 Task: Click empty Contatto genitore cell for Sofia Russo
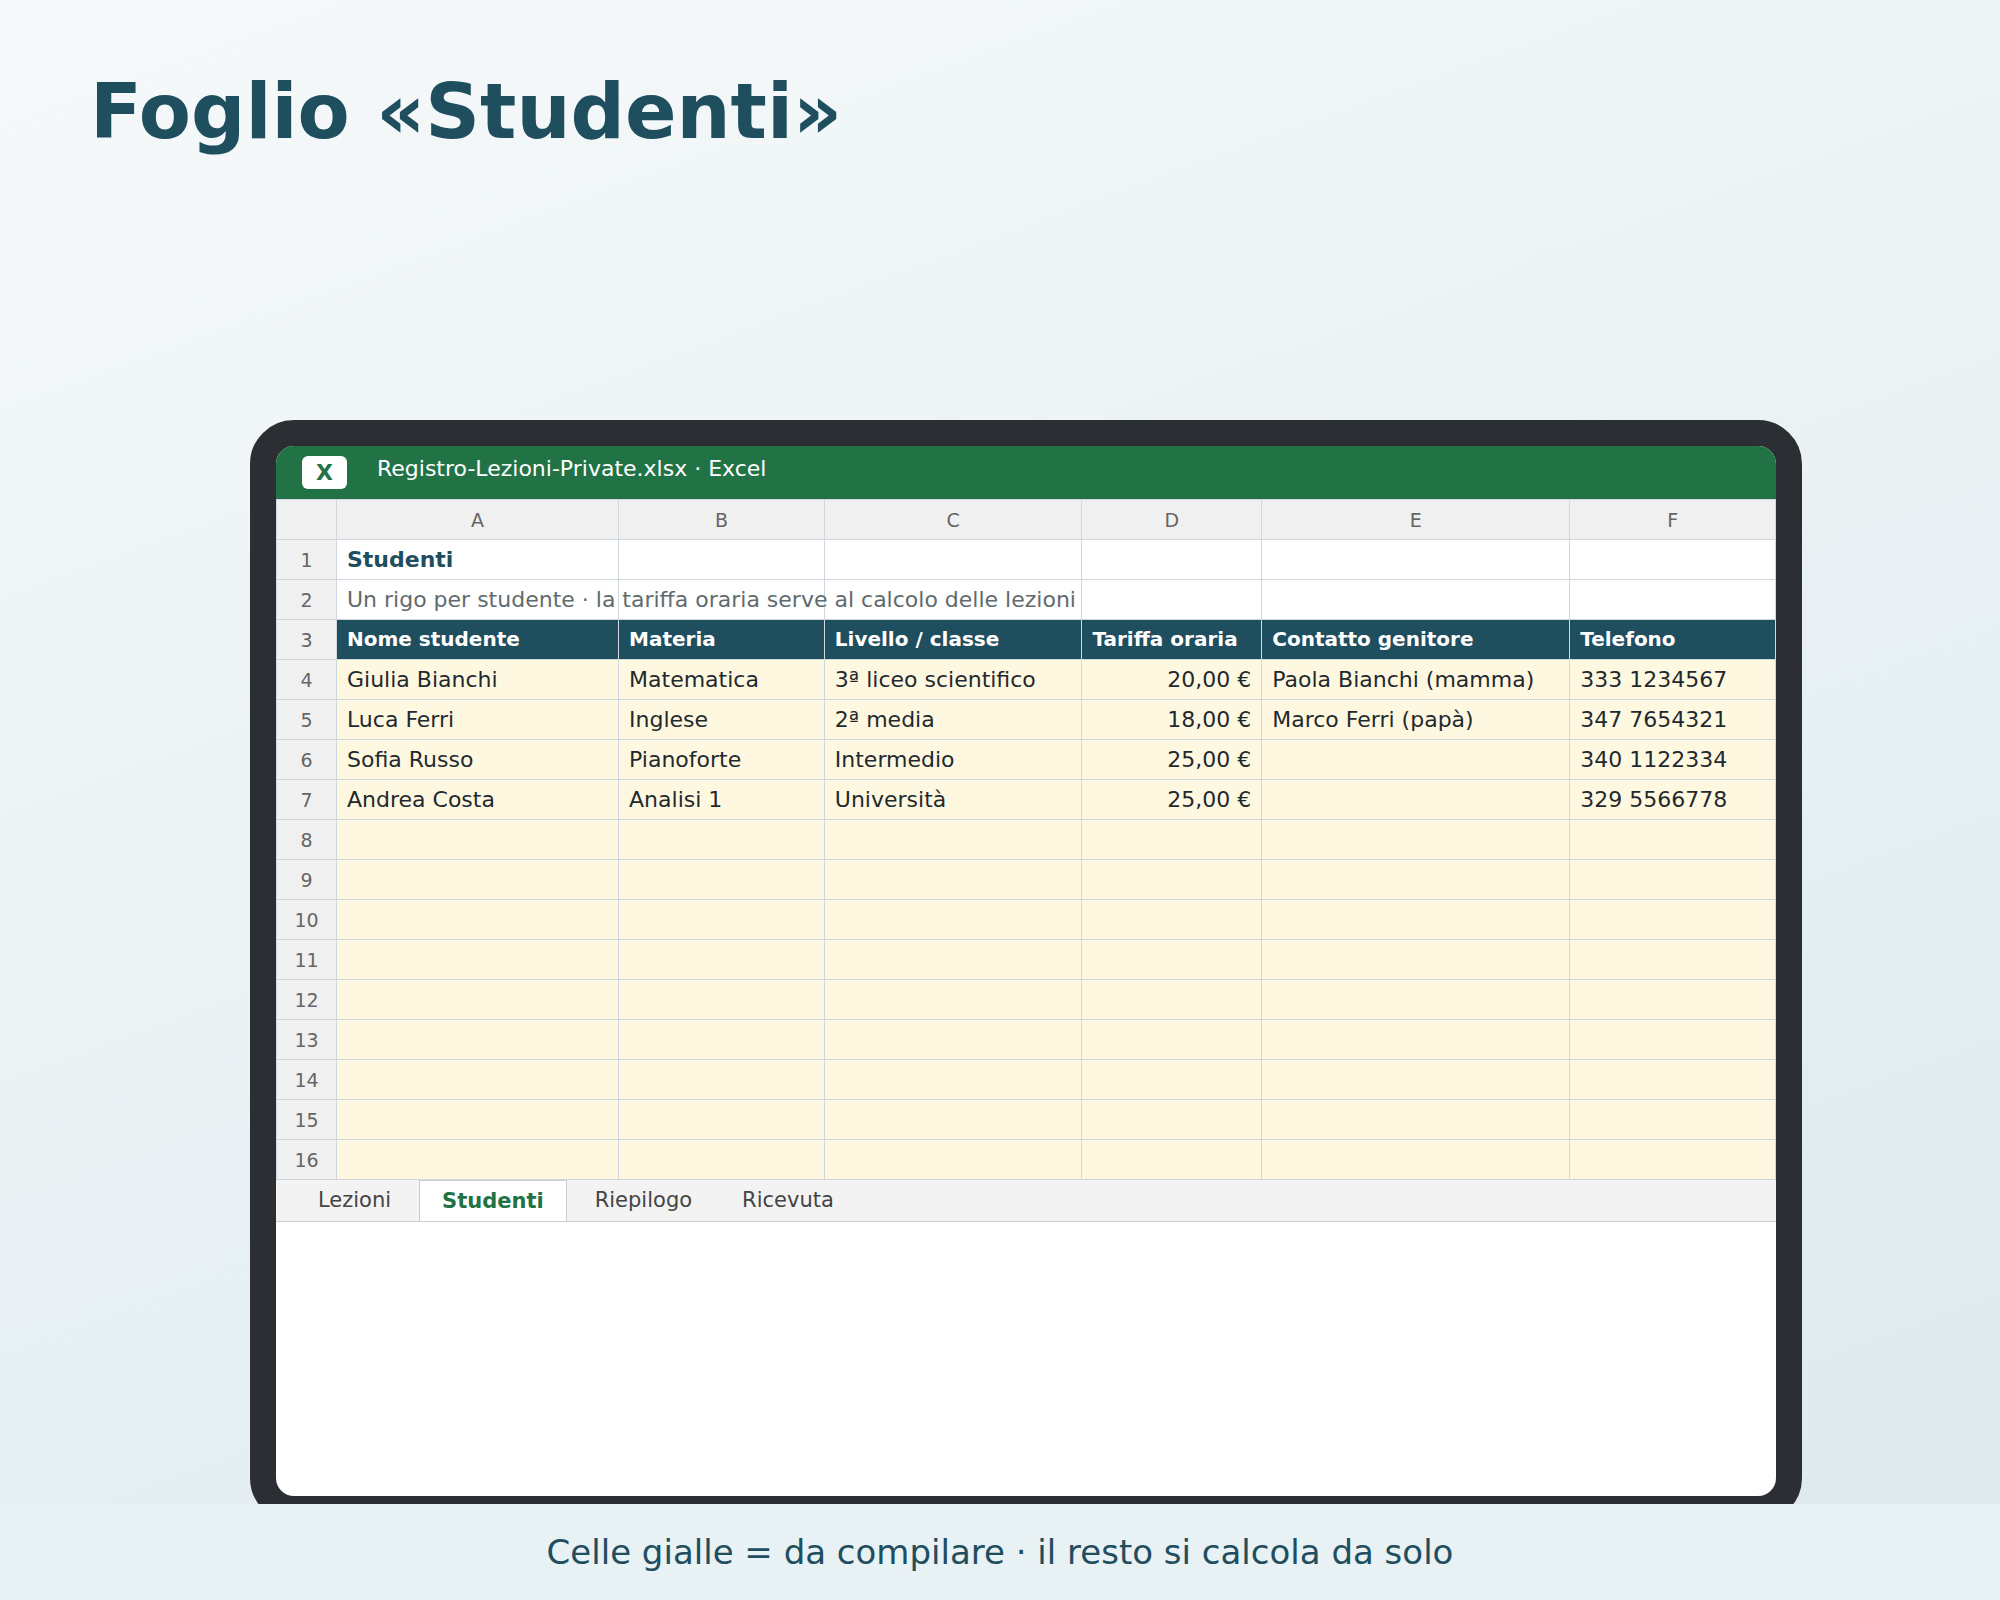coord(1415,760)
